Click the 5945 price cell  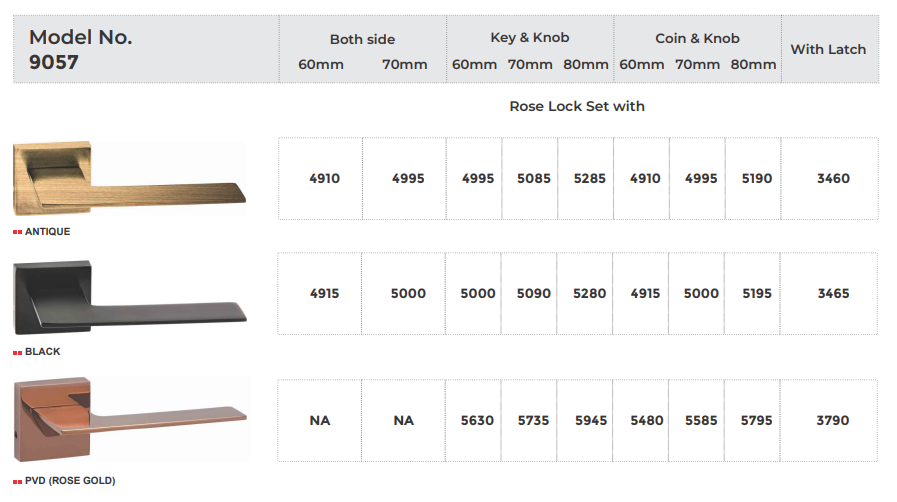(591, 421)
